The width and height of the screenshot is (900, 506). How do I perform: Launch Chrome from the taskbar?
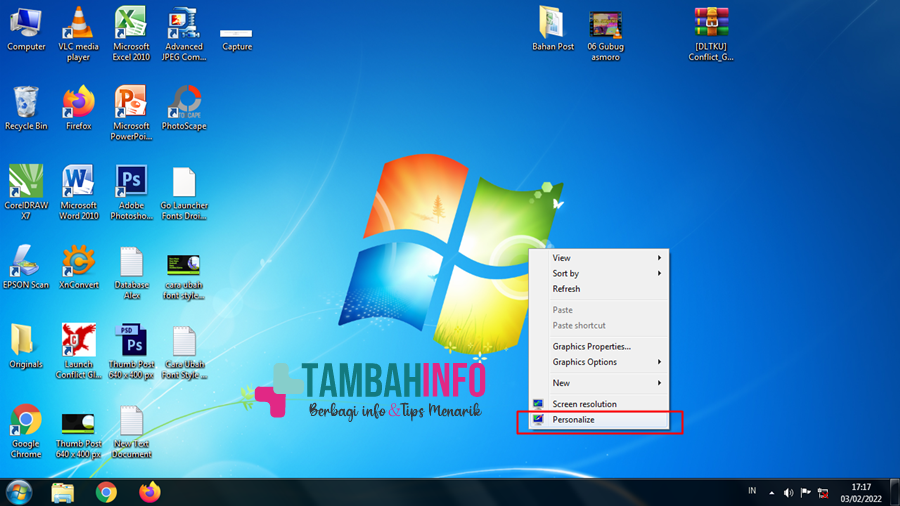[106, 493]
